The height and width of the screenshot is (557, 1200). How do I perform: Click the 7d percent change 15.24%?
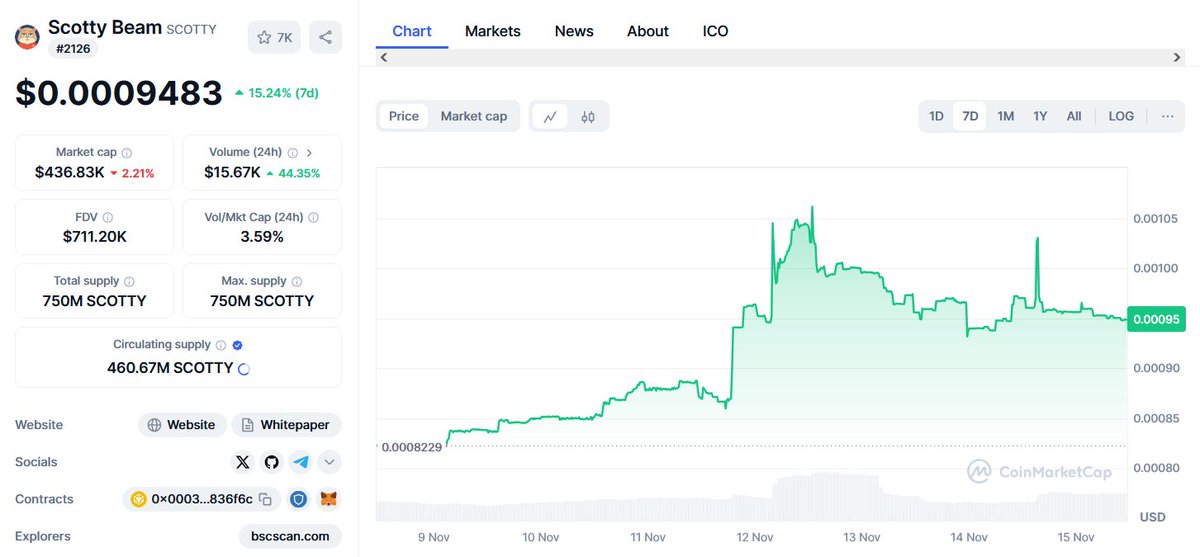[276, 92]
